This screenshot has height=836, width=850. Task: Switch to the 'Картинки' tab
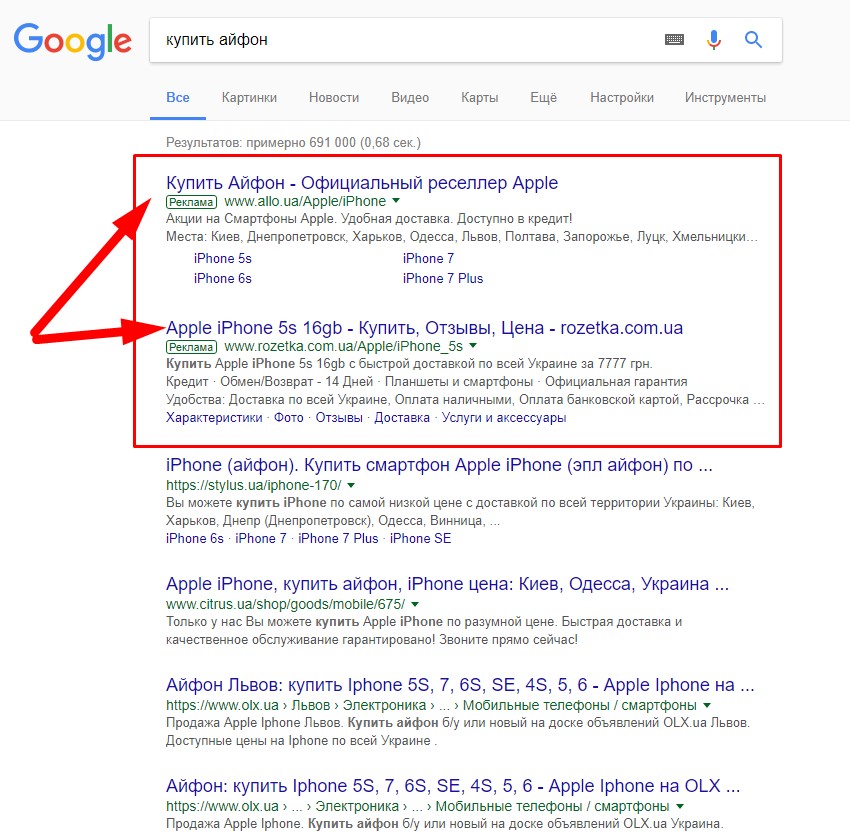click(249, 98)
